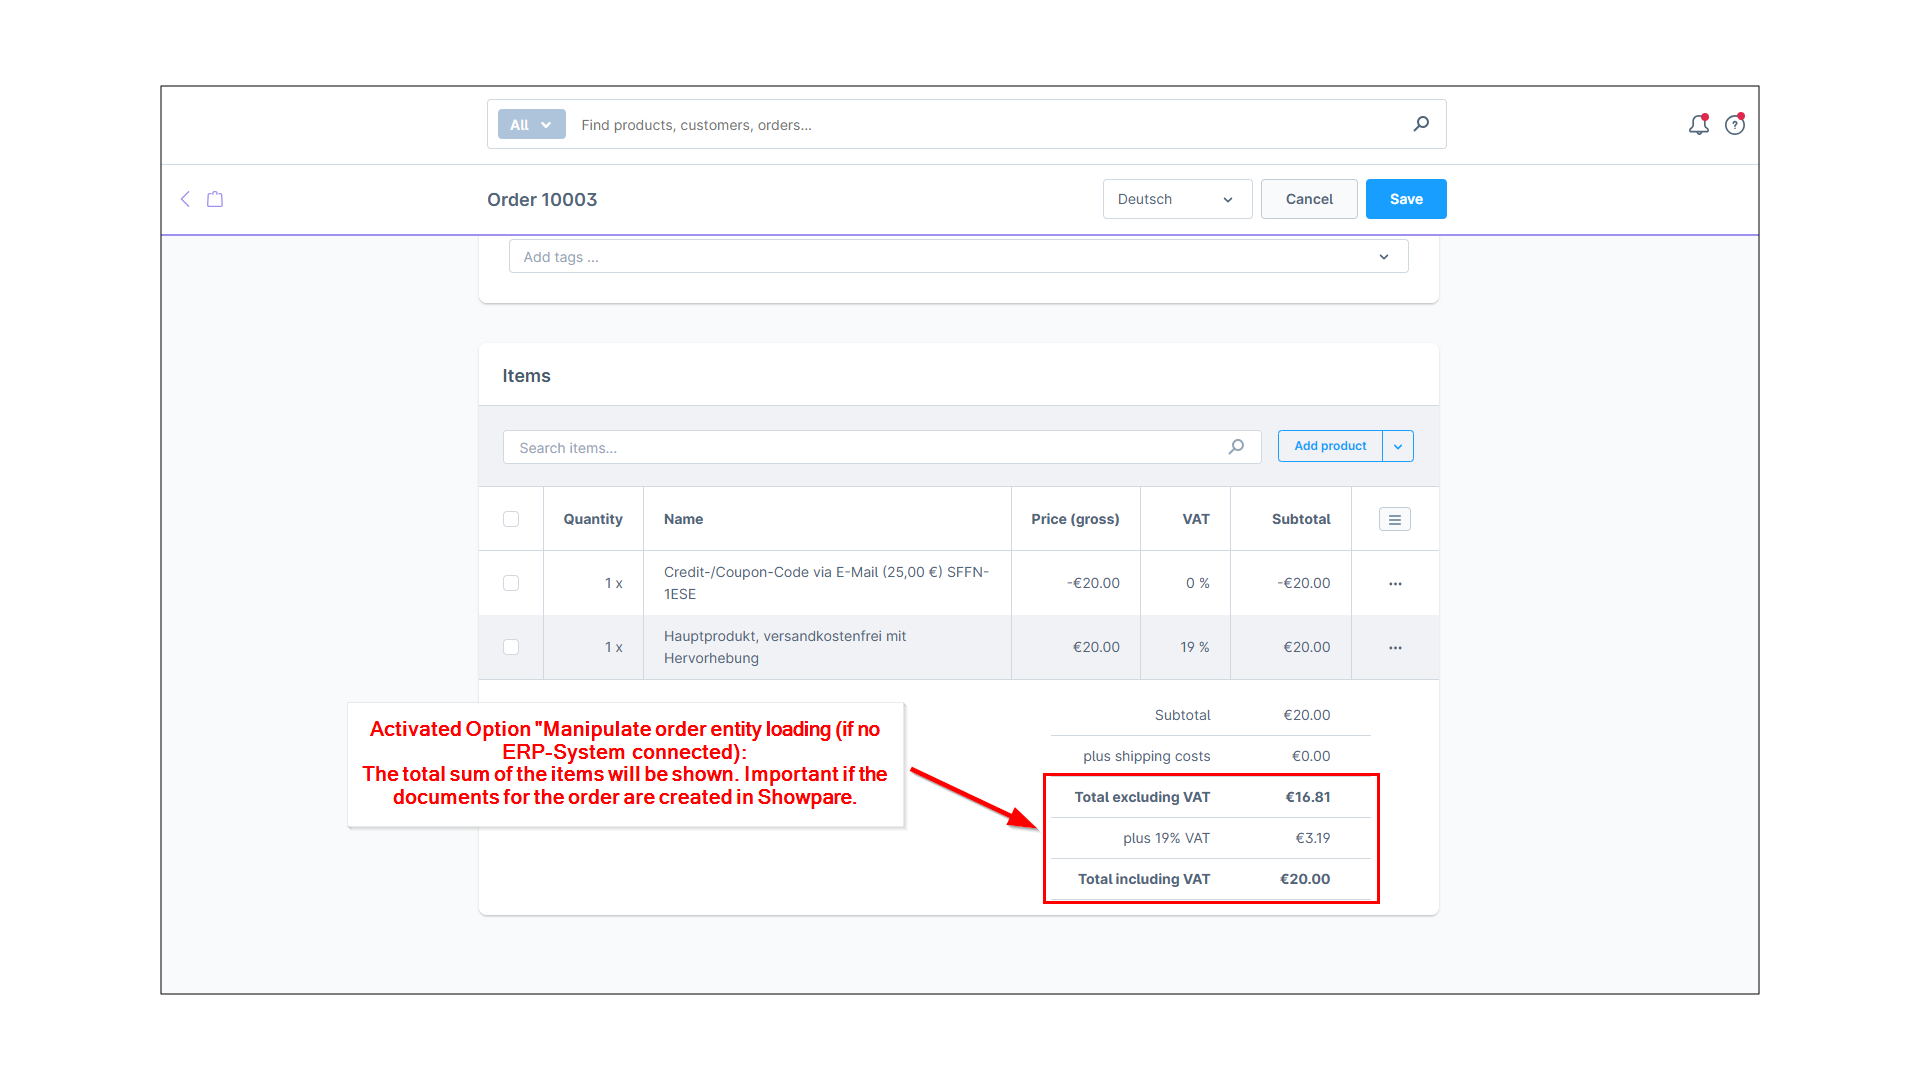Click the Hauptprodukt, versandkostenfrei item name
Viewport: 1920px width, 1080px height.
click(x=785, y=647)
